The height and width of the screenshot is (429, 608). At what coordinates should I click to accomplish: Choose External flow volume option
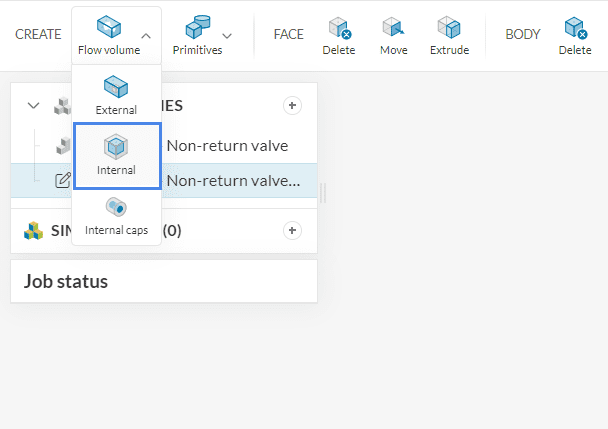tap(116, 96)
